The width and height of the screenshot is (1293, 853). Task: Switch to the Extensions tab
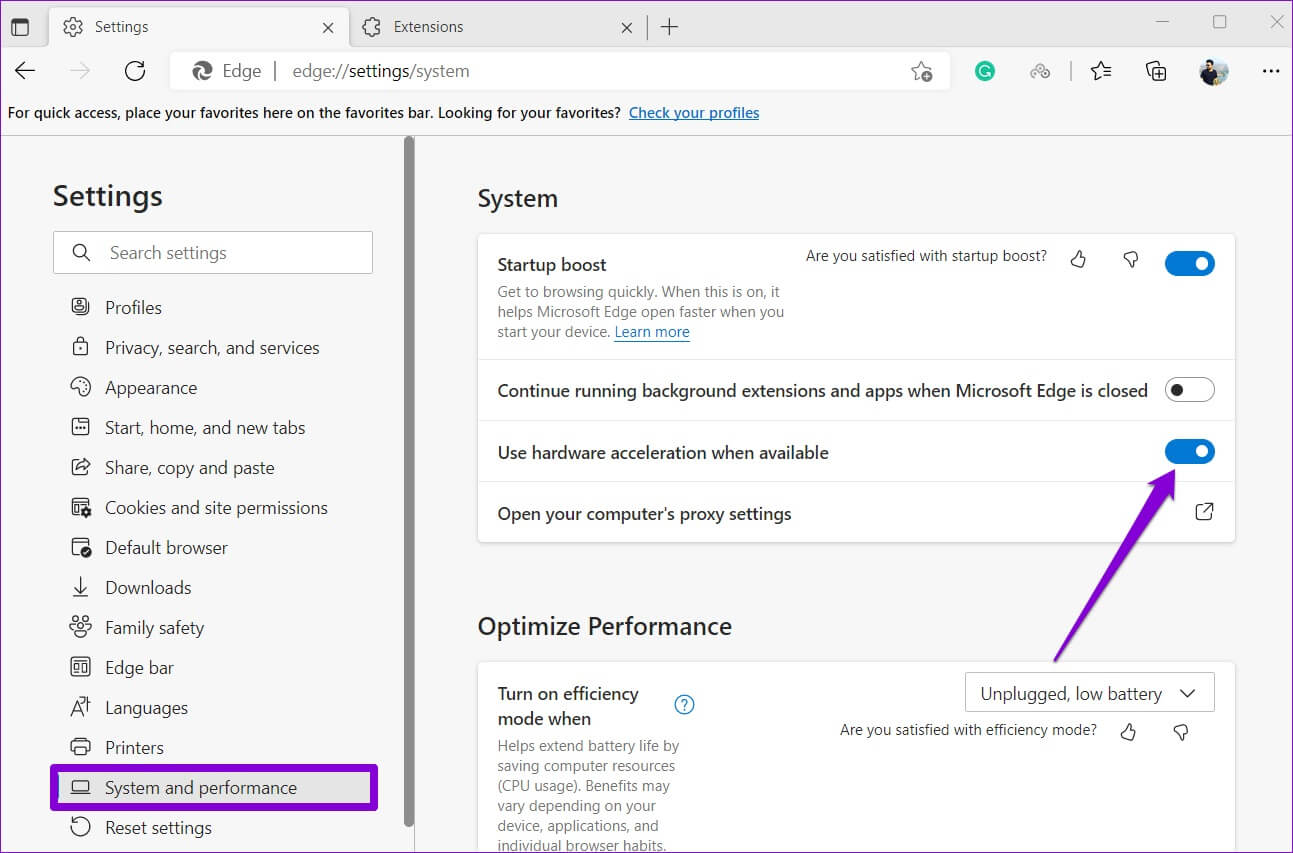(498, 27)
